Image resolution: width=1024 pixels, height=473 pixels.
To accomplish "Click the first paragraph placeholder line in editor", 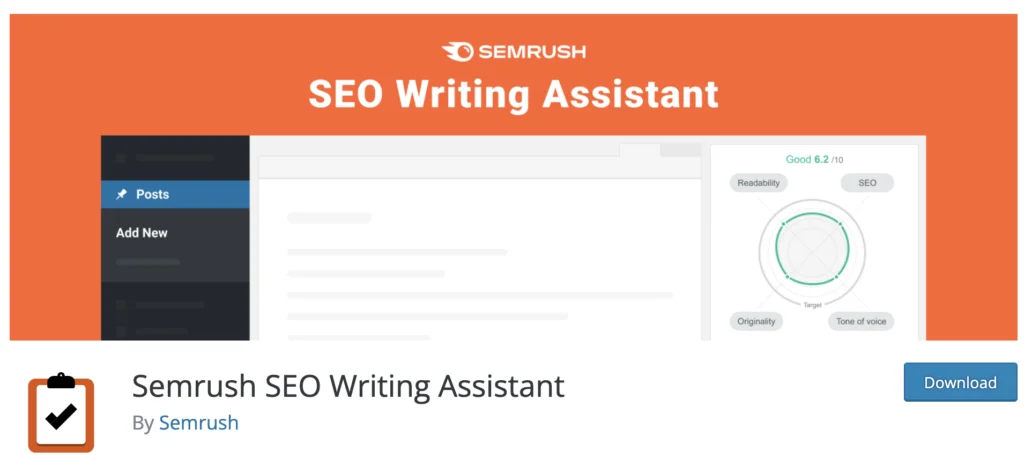I will pyautogui.click(x=396, y=251).
